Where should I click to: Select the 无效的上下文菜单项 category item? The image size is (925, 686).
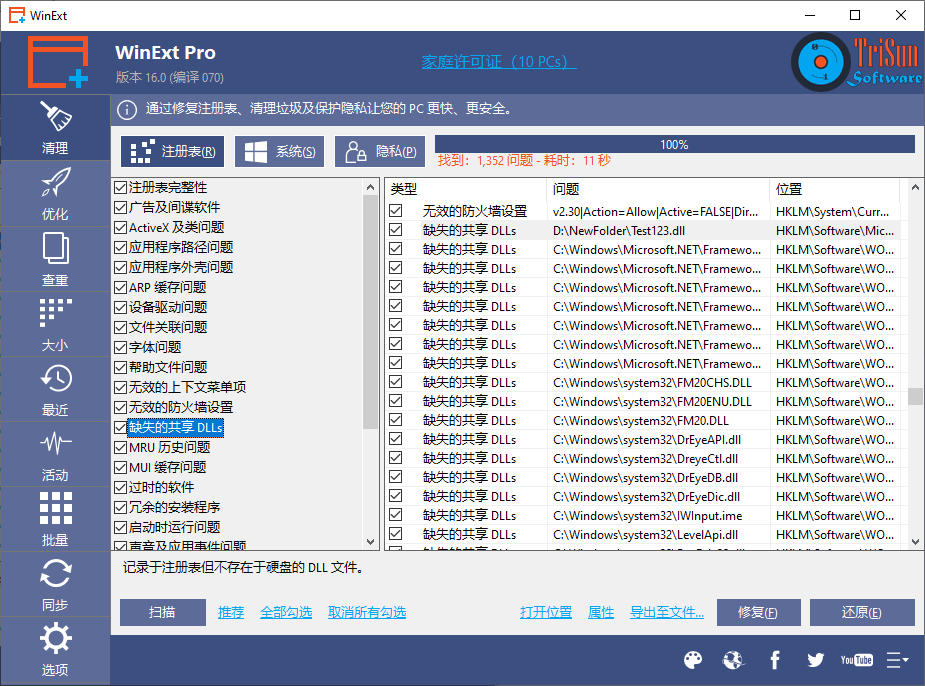click(188, 388)
